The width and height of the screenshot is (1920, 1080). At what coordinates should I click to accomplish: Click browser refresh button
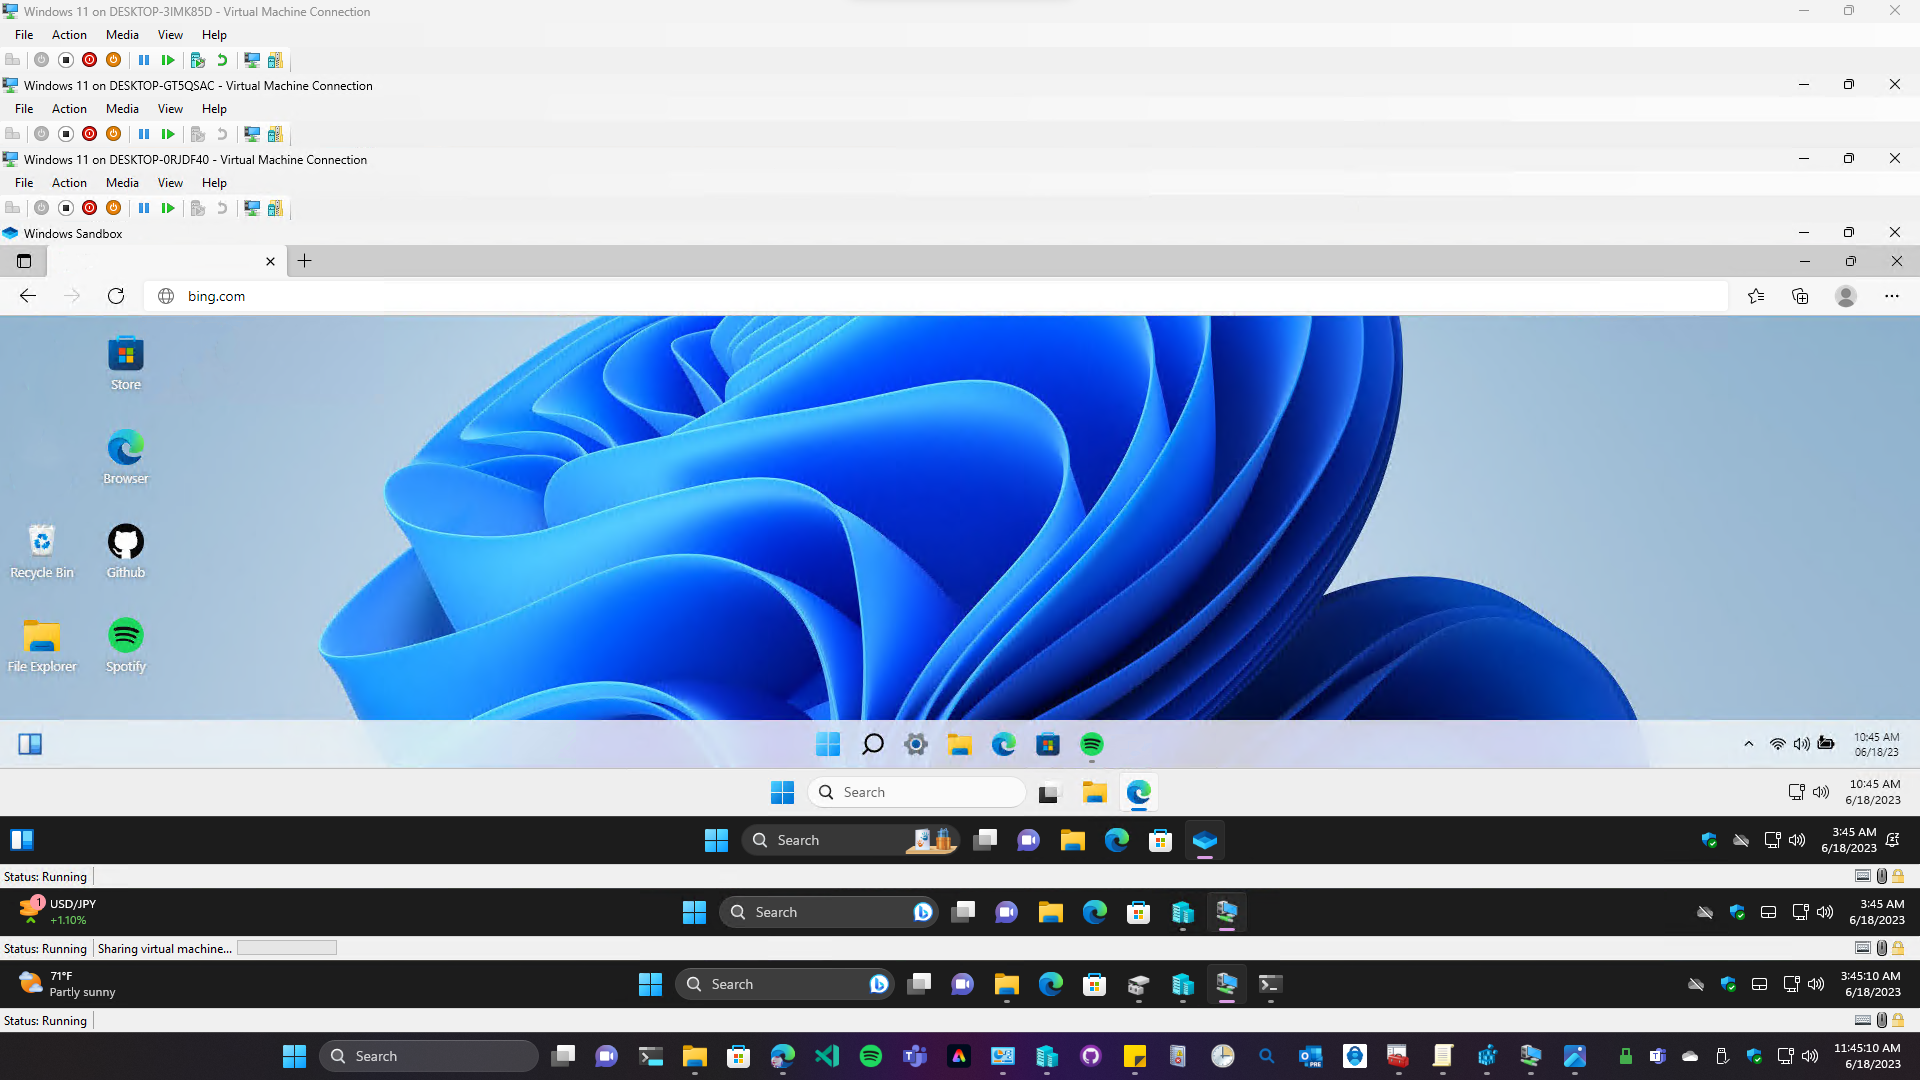pos(116,296)
